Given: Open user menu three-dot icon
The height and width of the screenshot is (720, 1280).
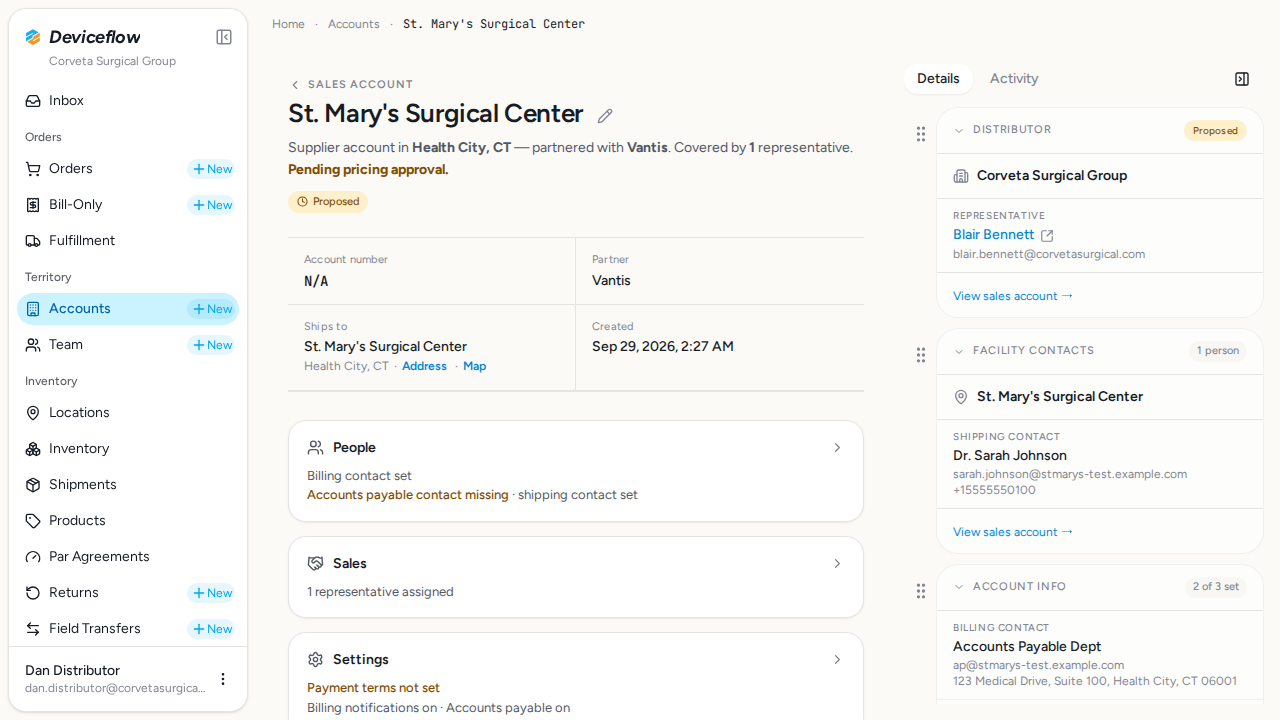Looking at the screenshot, I should 223,679.
